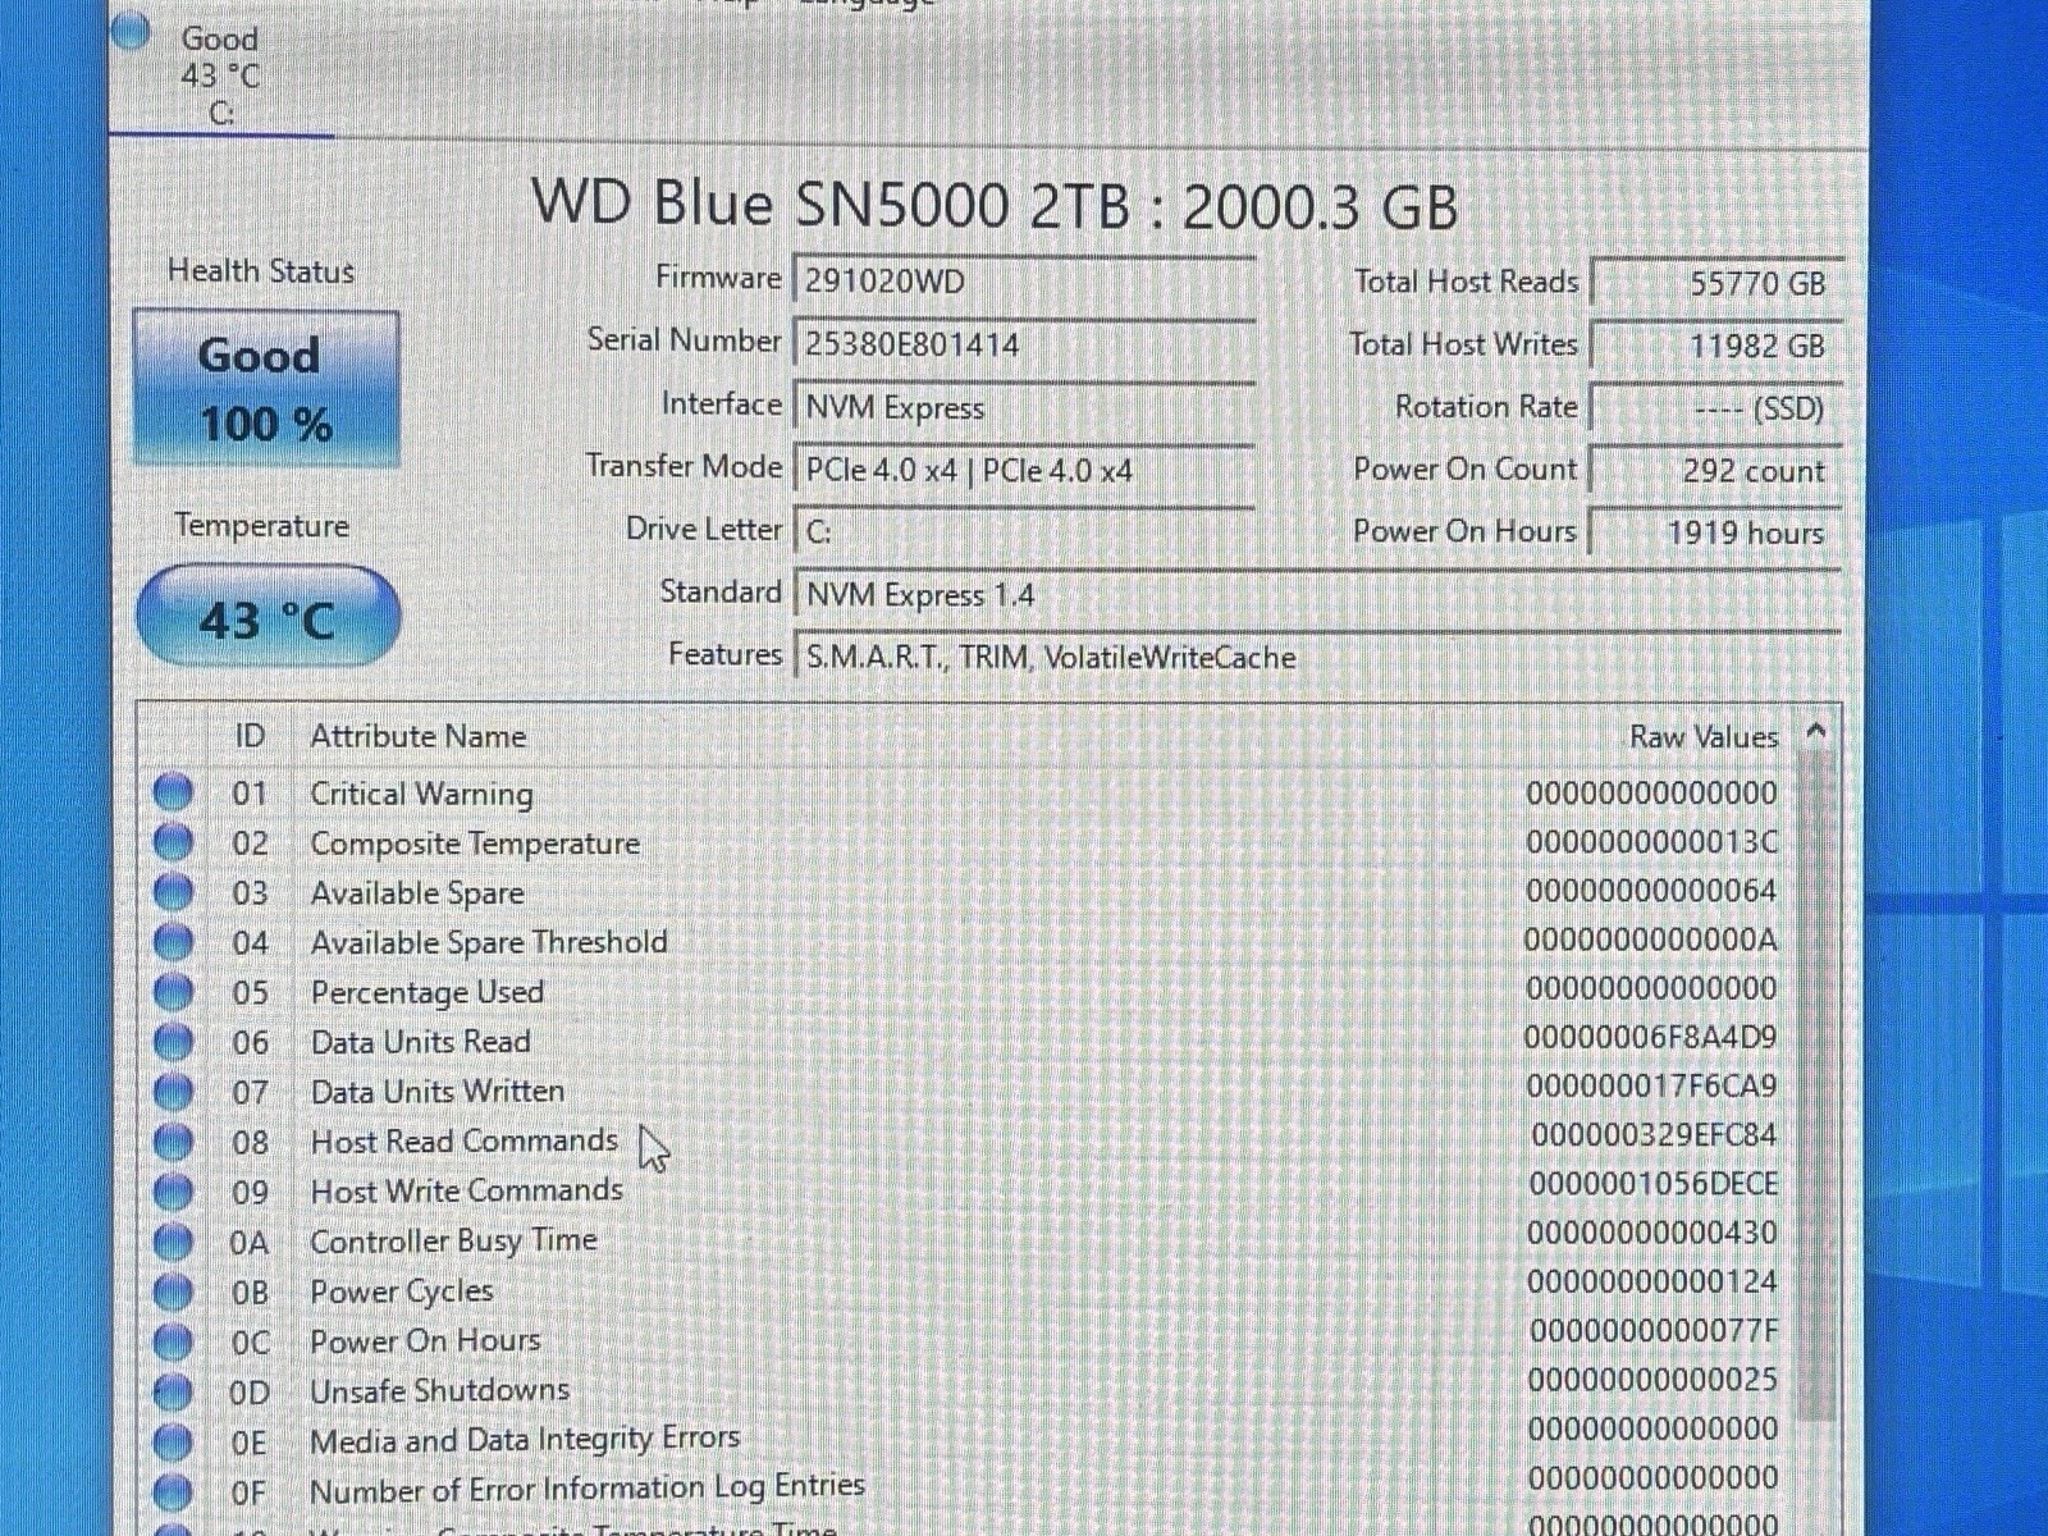Click the Features field with S.M.A.R.T., TRIM
The height and width of the screenshot is (1536, 2048).
pos(1317,657)
